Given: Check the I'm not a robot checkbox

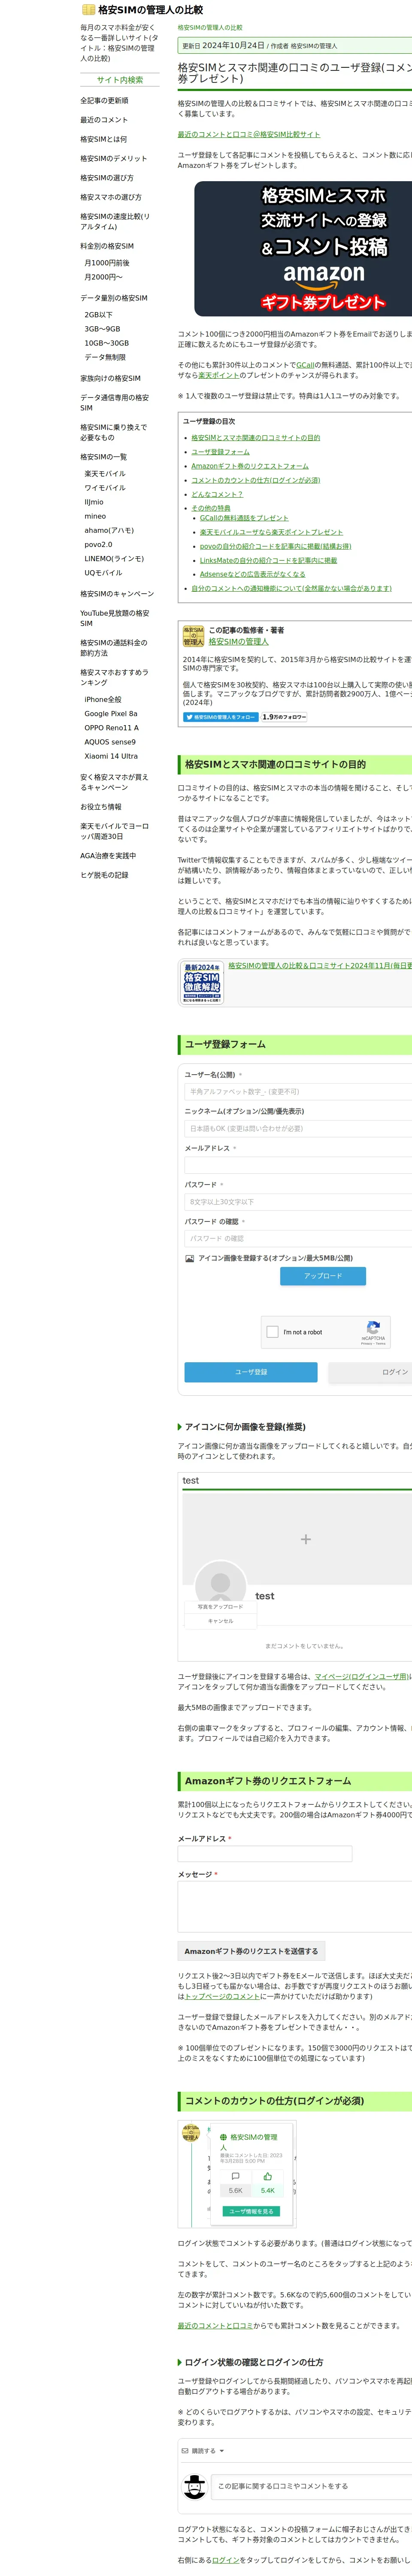Looking at the screenshot, I should click(x=272, y=1331).
